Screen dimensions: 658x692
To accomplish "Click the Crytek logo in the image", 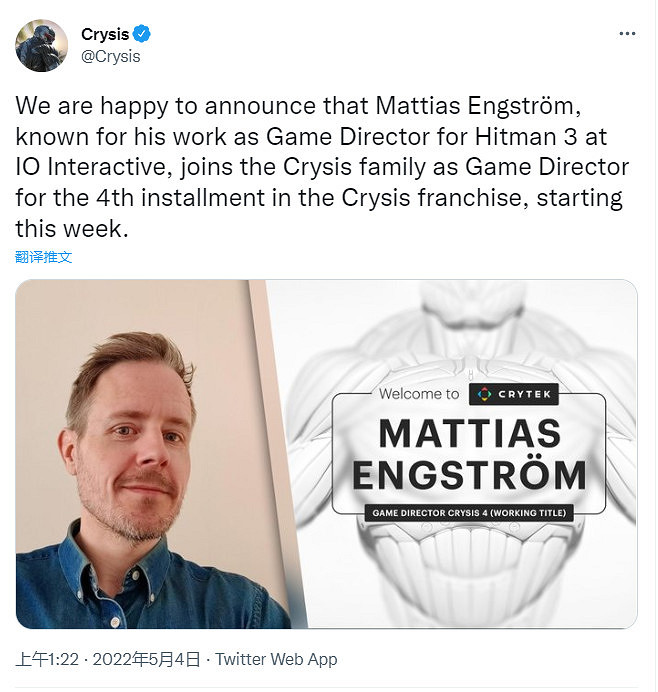I will (514, 394).
